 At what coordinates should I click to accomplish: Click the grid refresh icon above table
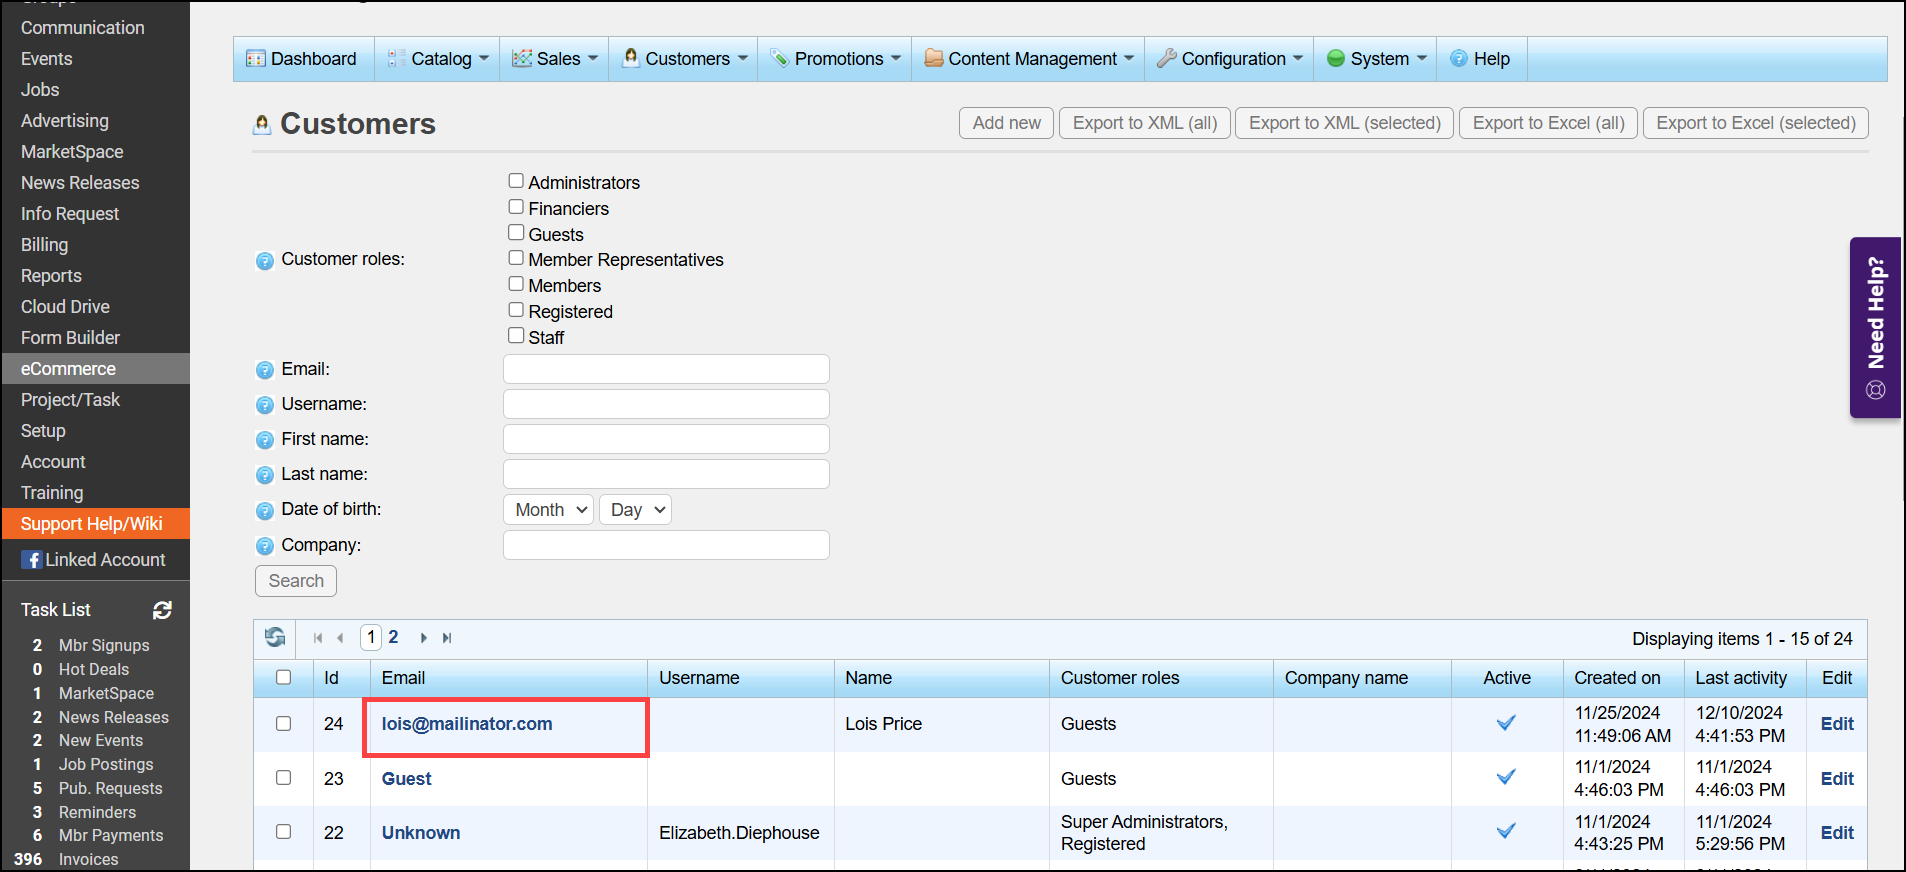click(275, 637)
